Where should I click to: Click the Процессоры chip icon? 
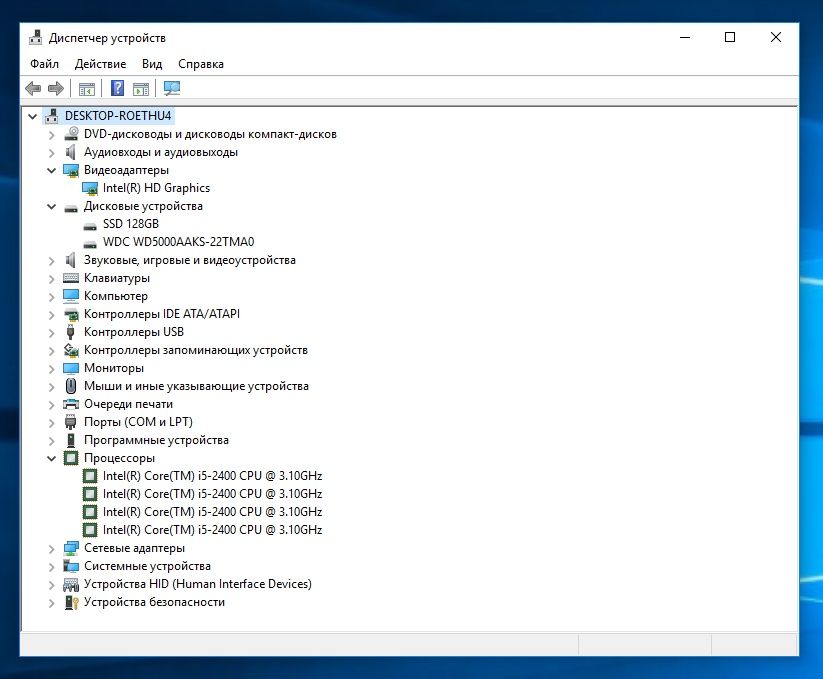(71, 458)
